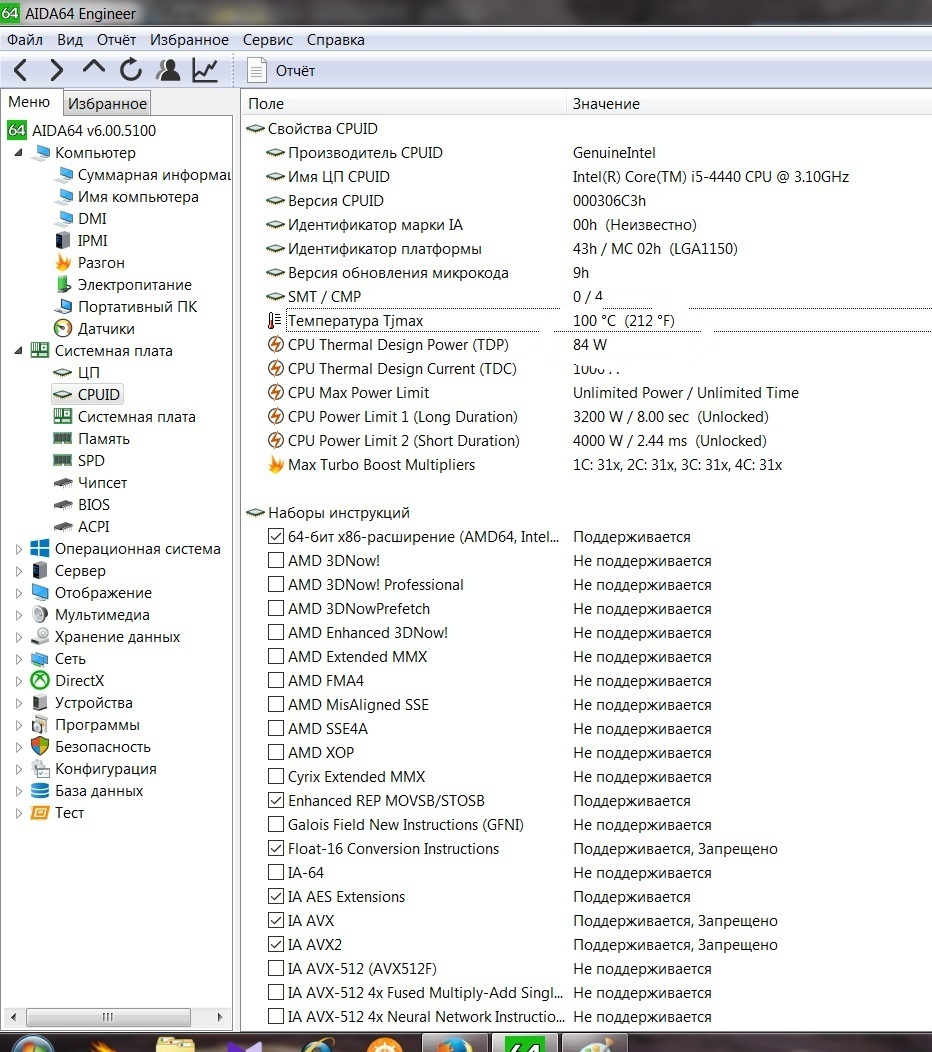This screenshot has height=1052, width=932.
Task: Select the База данных tree item
Action: point(87,790)
